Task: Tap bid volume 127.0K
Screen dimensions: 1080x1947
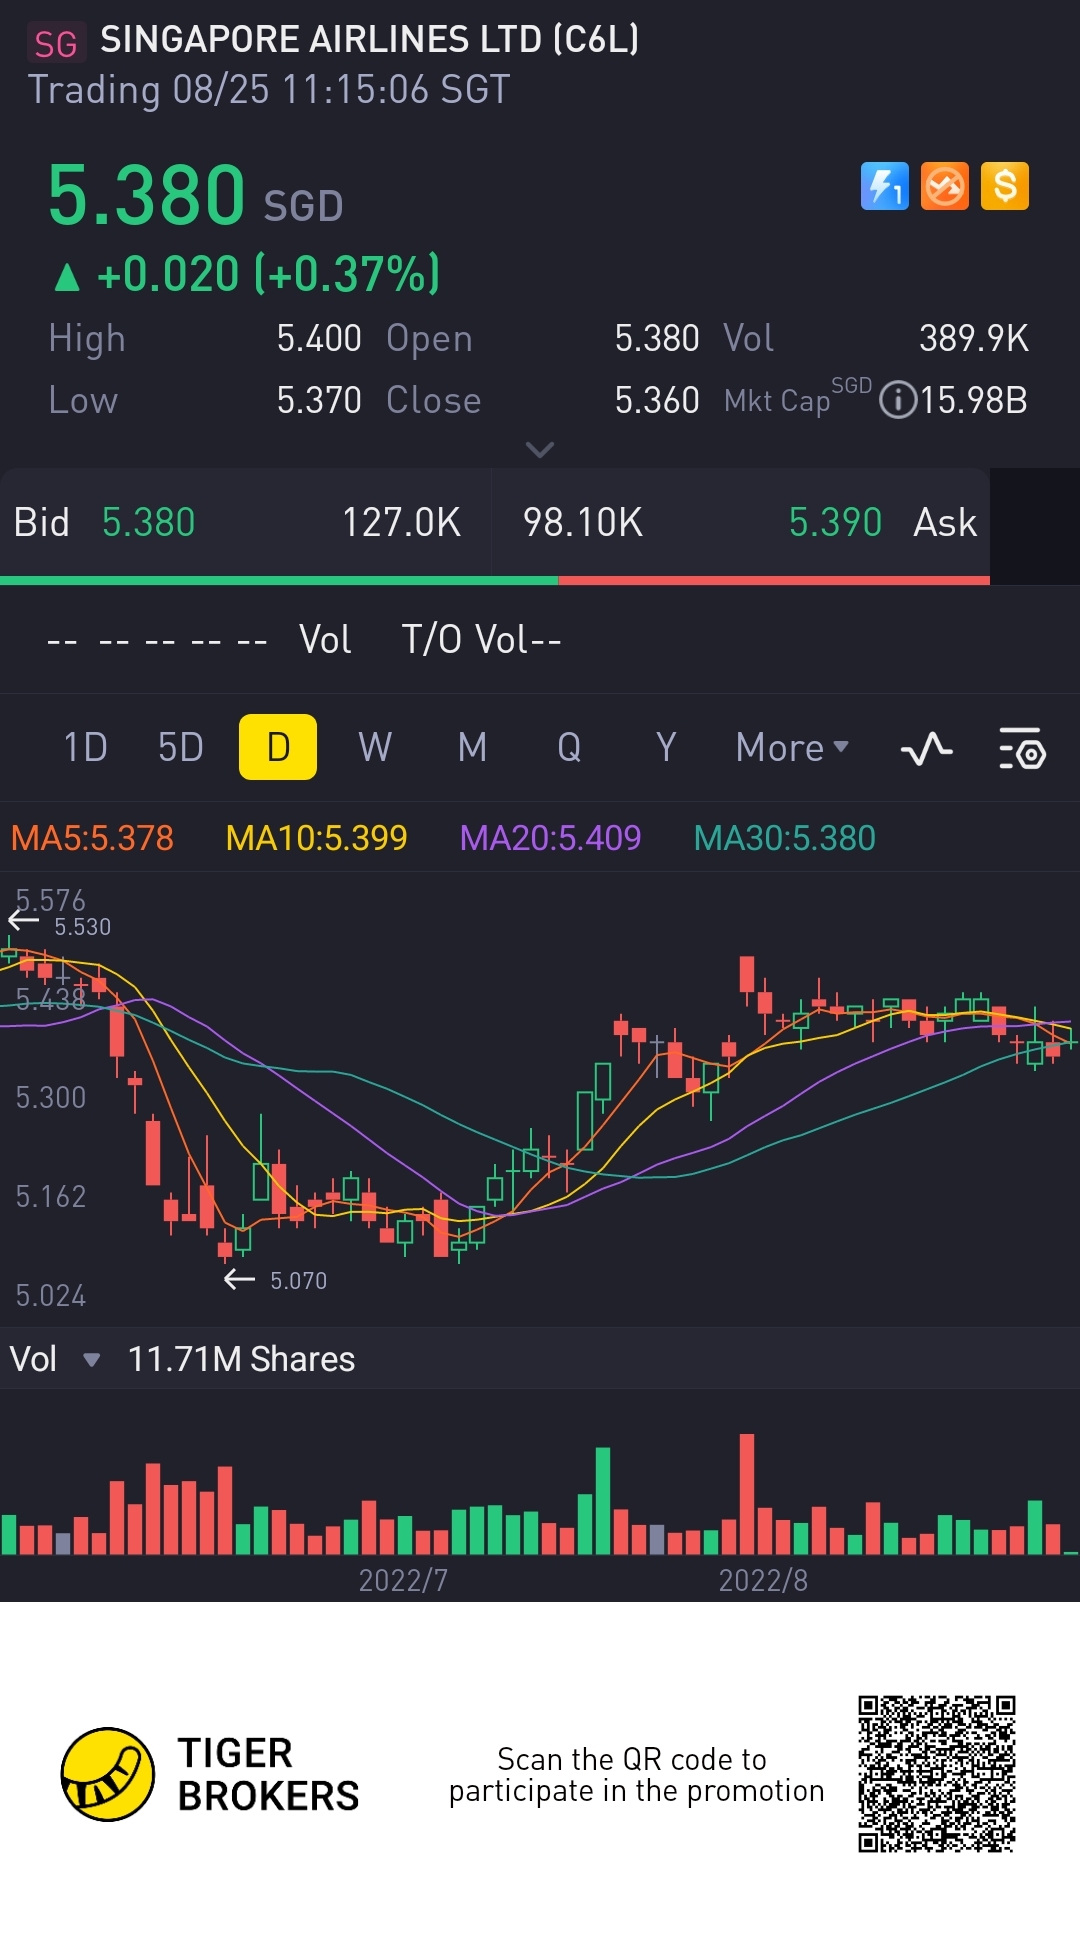Action: pos(401,523)
